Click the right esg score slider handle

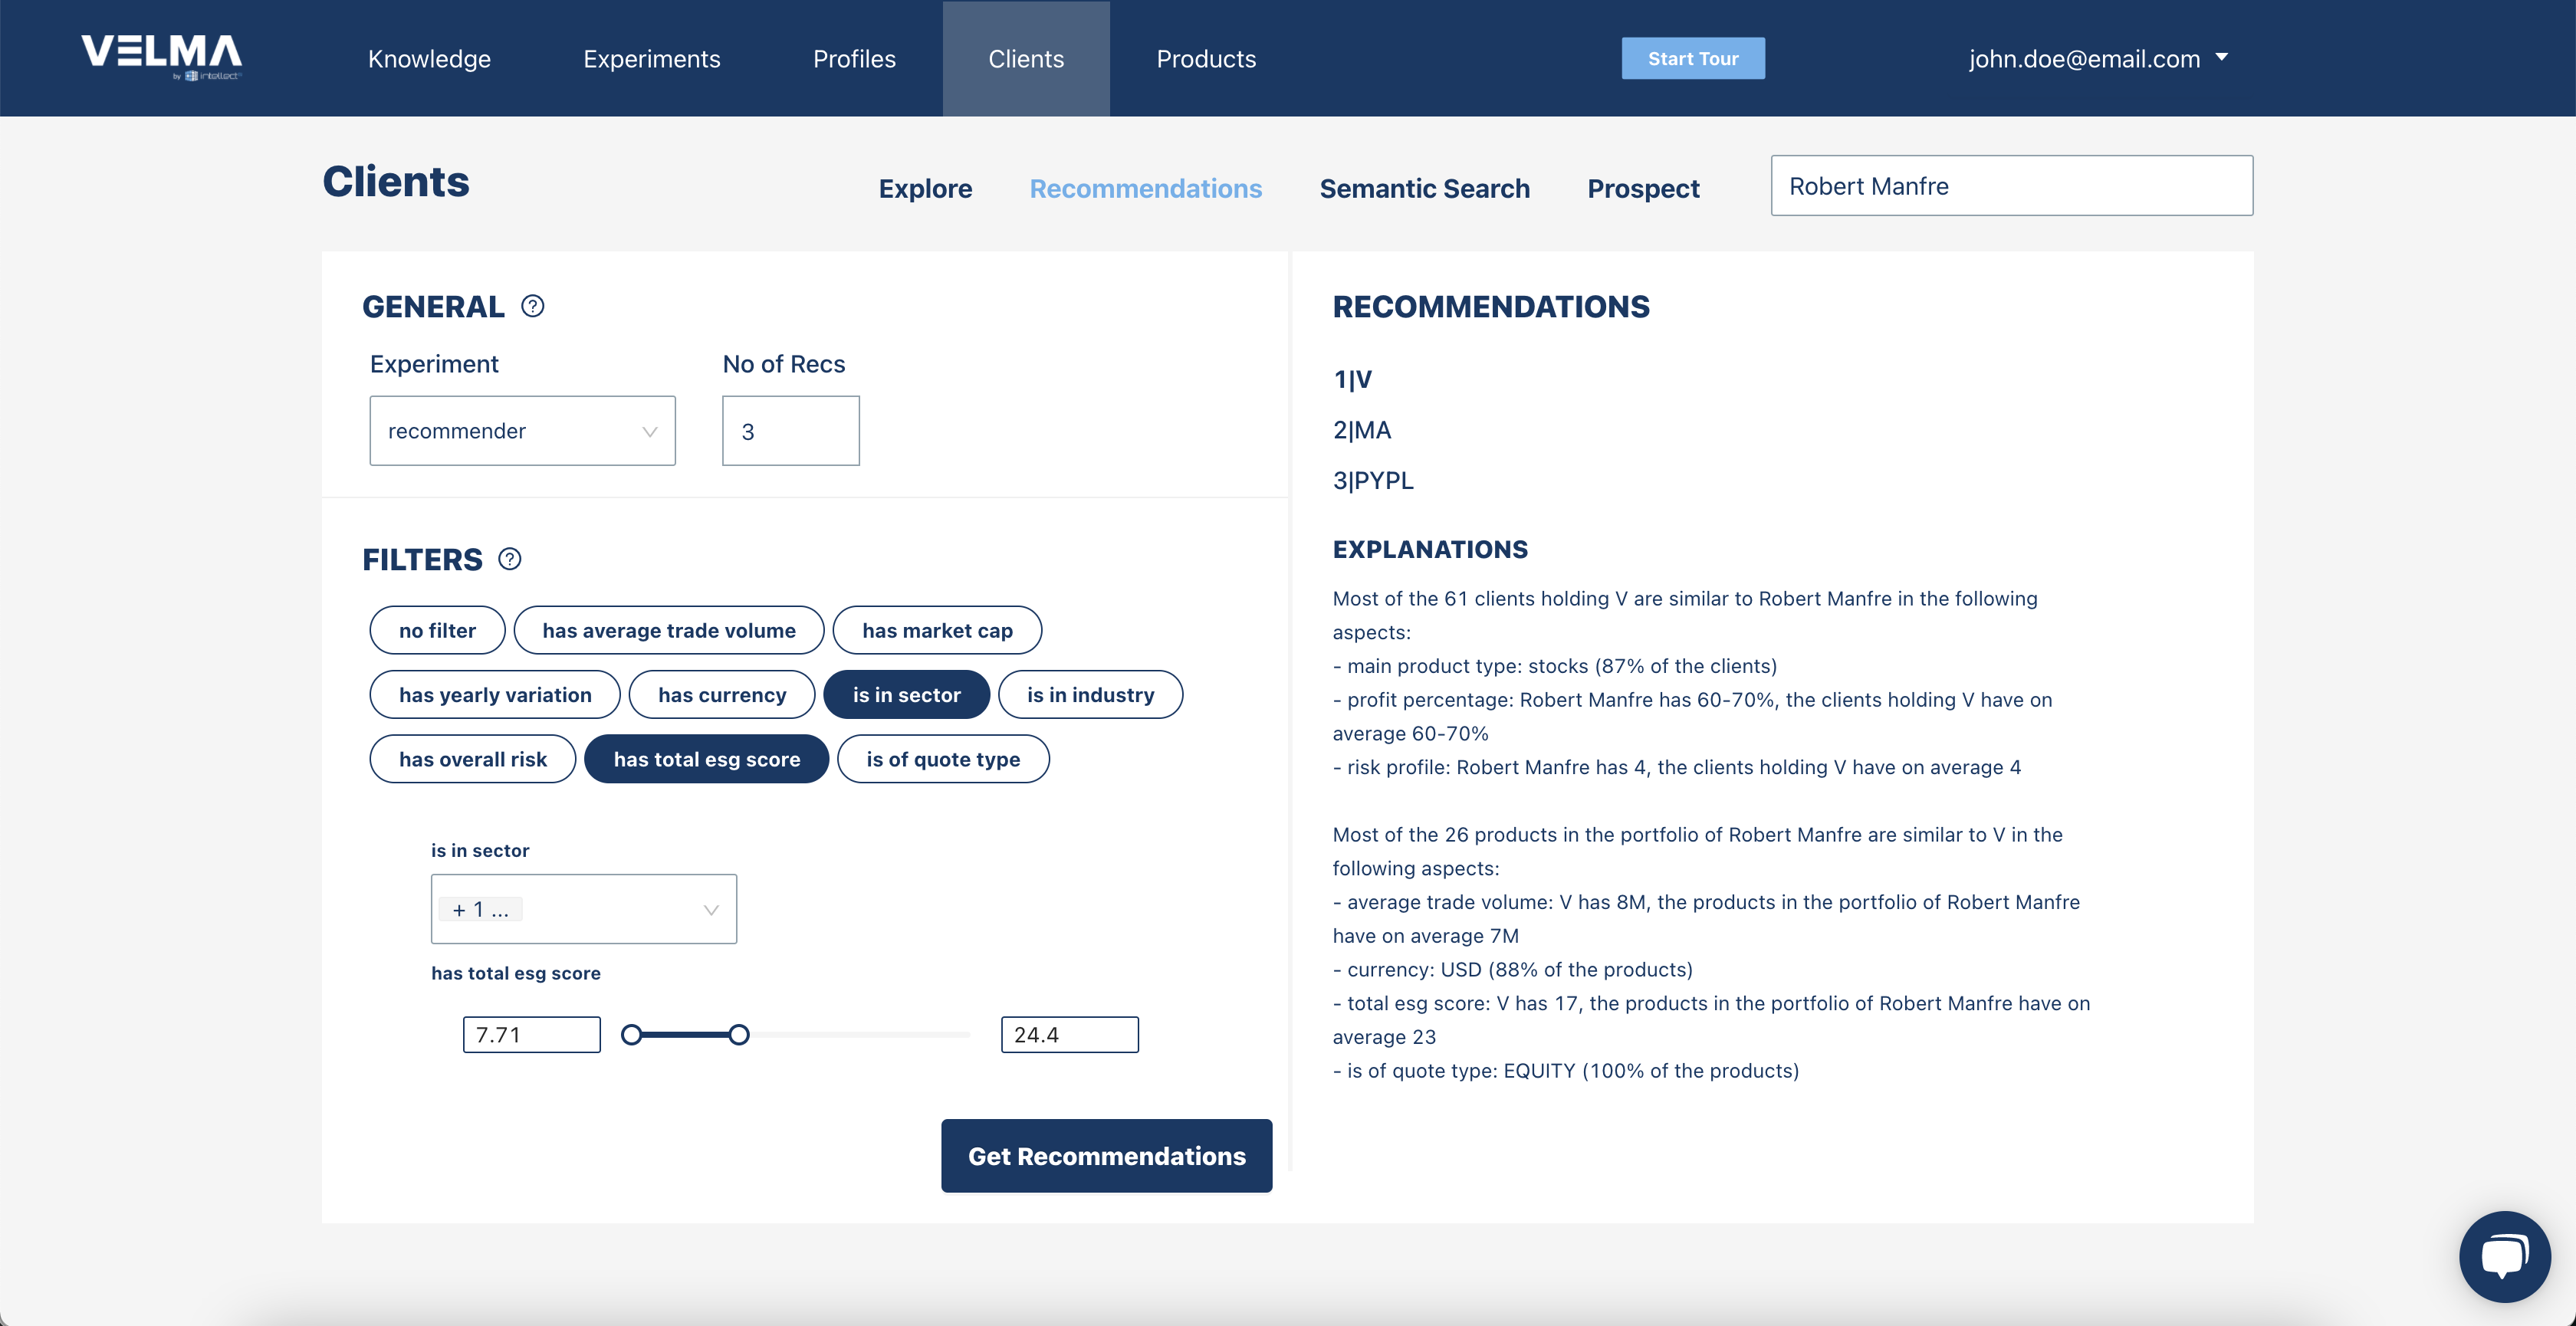tap(739, 1035)
